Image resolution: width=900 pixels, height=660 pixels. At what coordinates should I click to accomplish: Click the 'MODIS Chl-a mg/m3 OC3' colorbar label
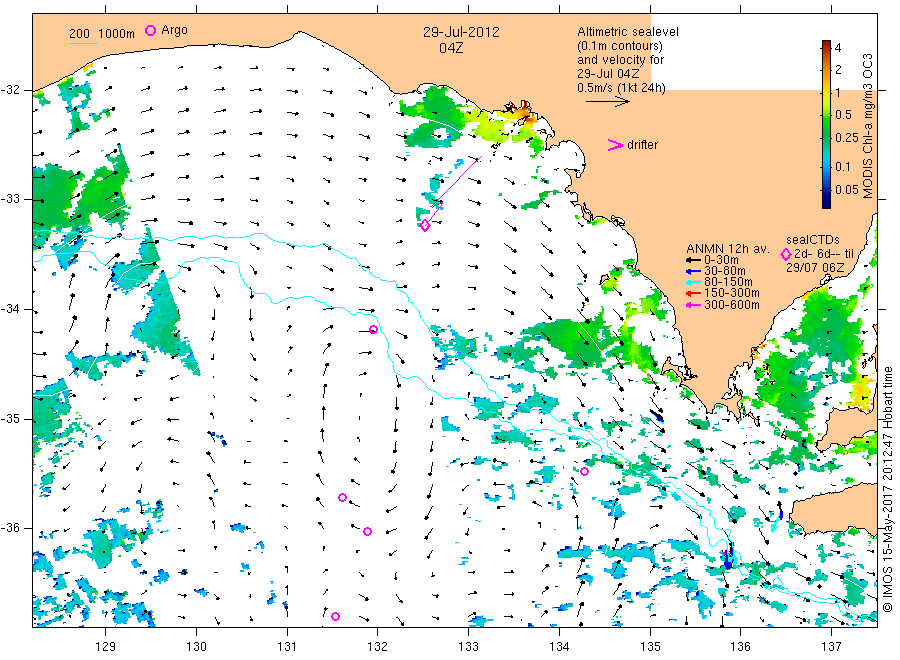click(x=867, y=126)
